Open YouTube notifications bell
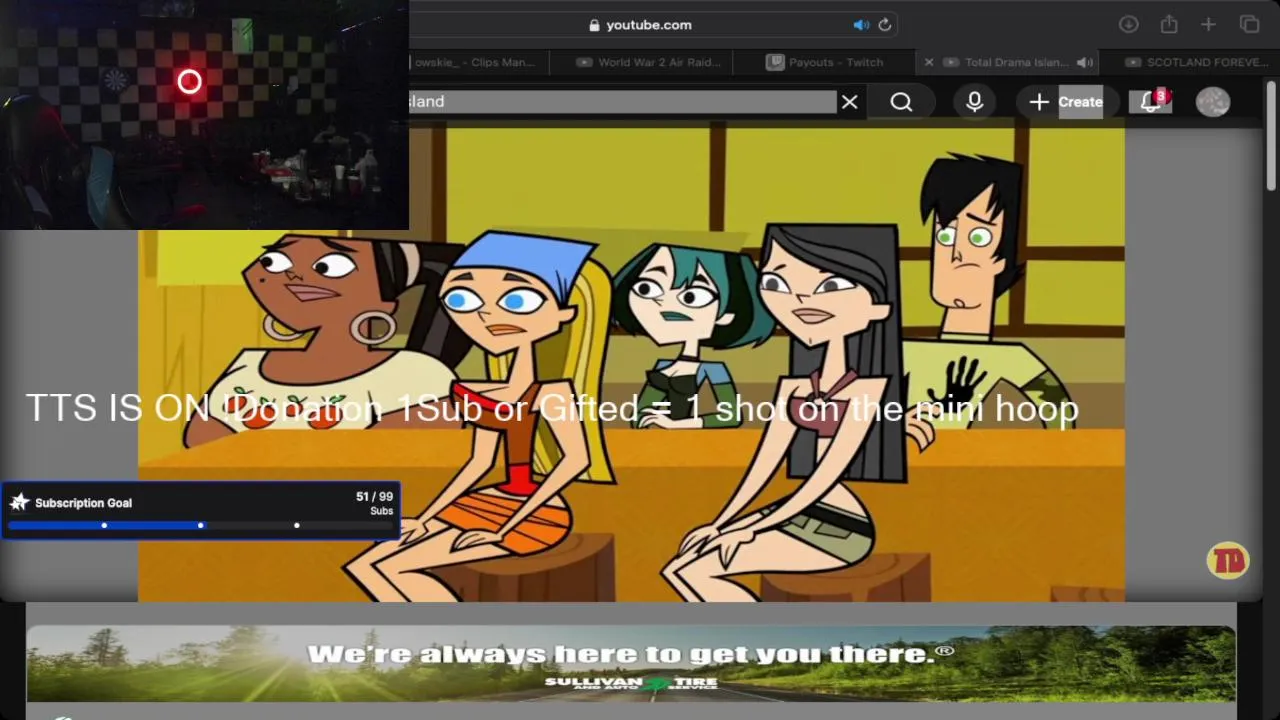 point(1150,102)
